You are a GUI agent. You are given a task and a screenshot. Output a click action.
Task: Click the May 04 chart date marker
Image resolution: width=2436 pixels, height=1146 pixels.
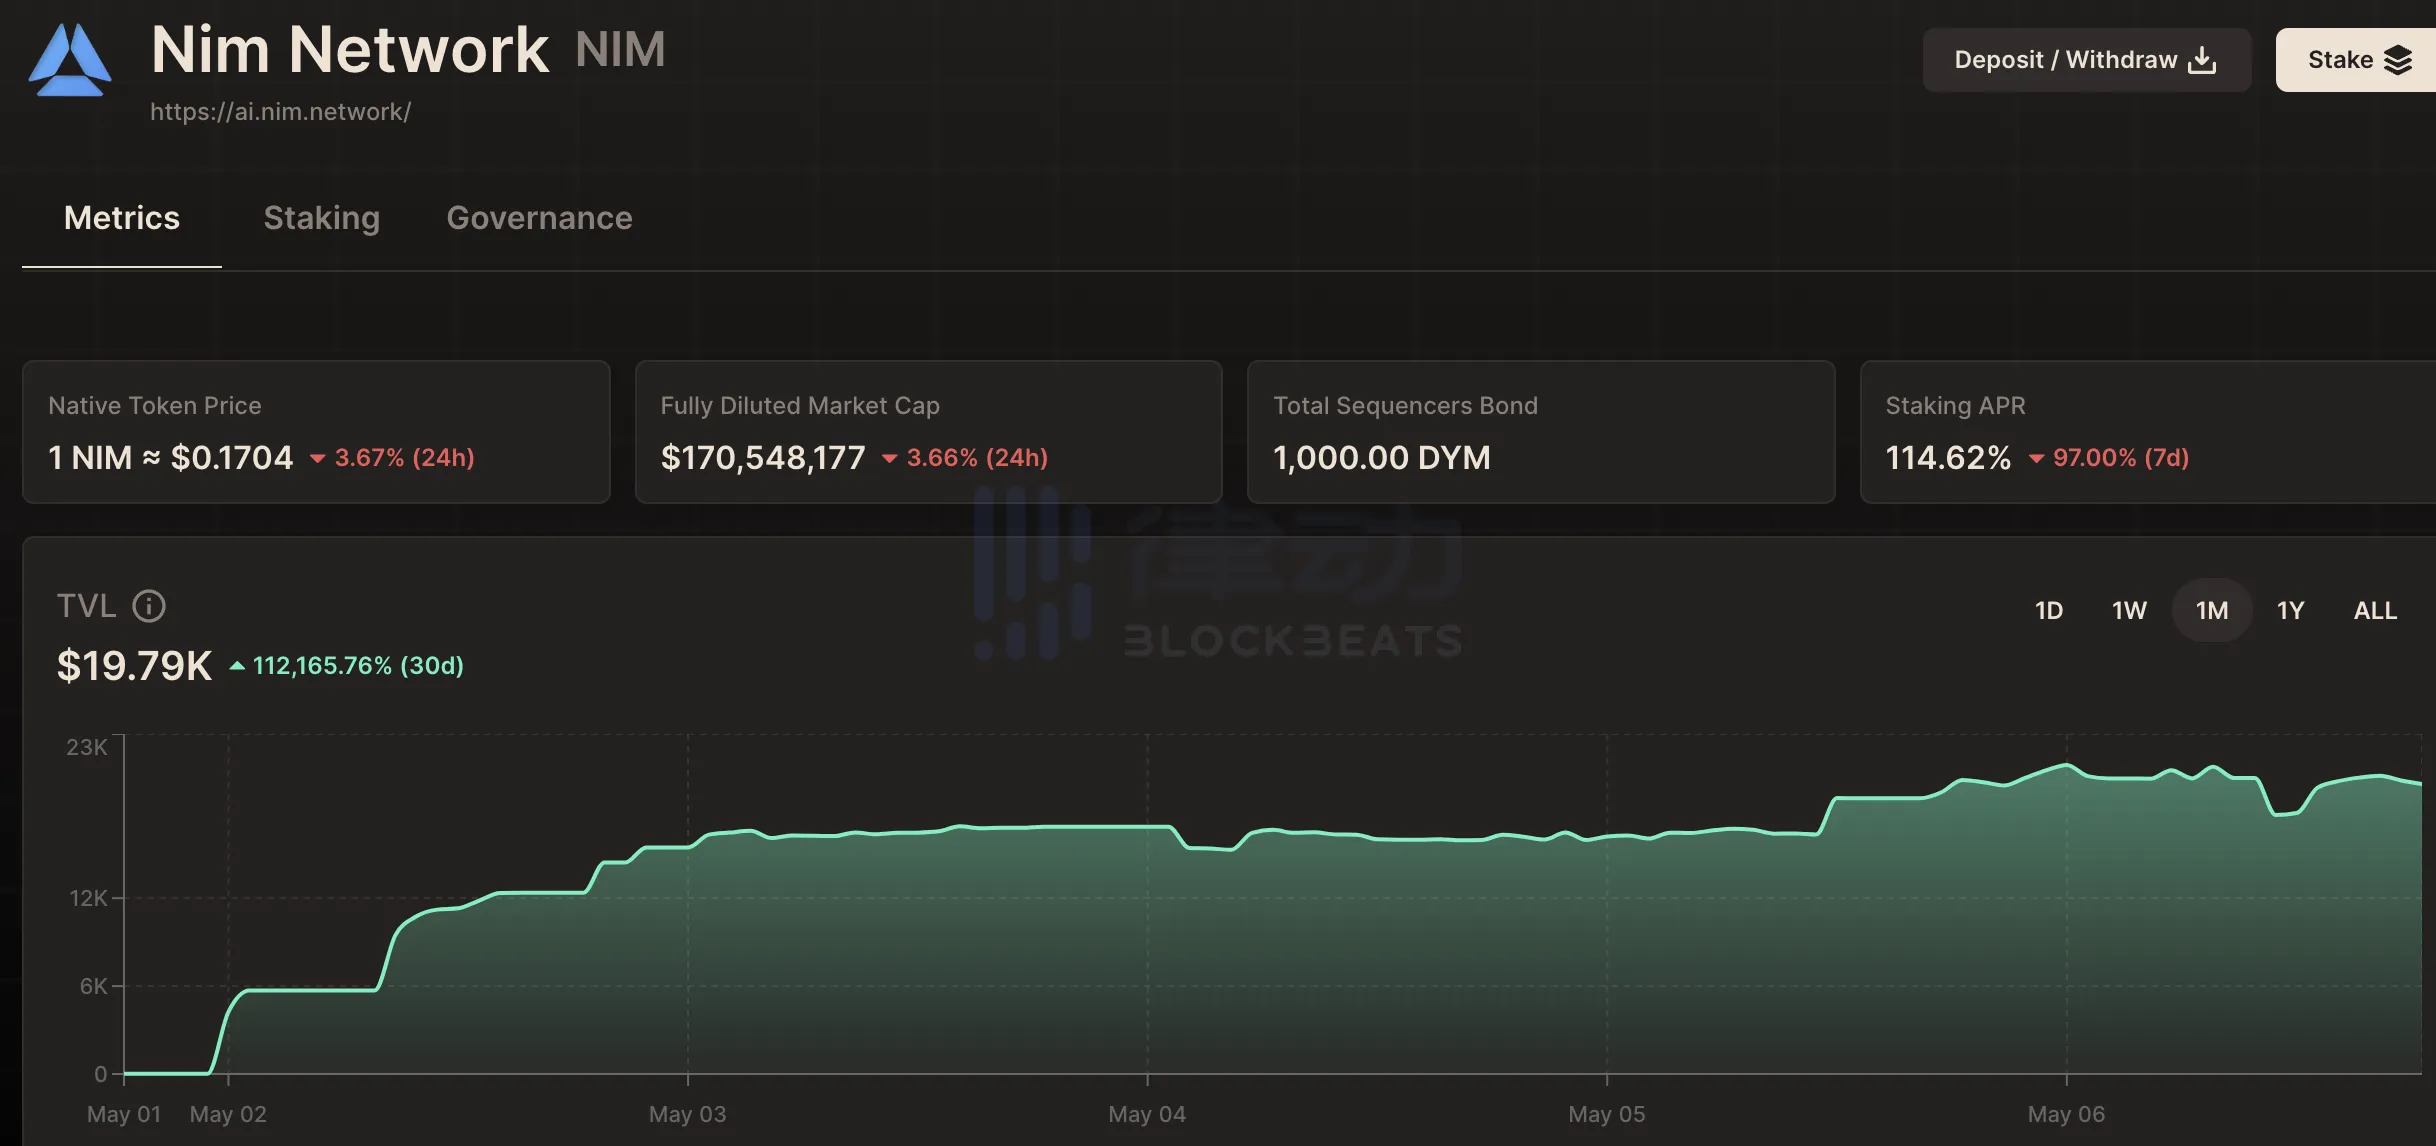[x=1146, y=1113]
